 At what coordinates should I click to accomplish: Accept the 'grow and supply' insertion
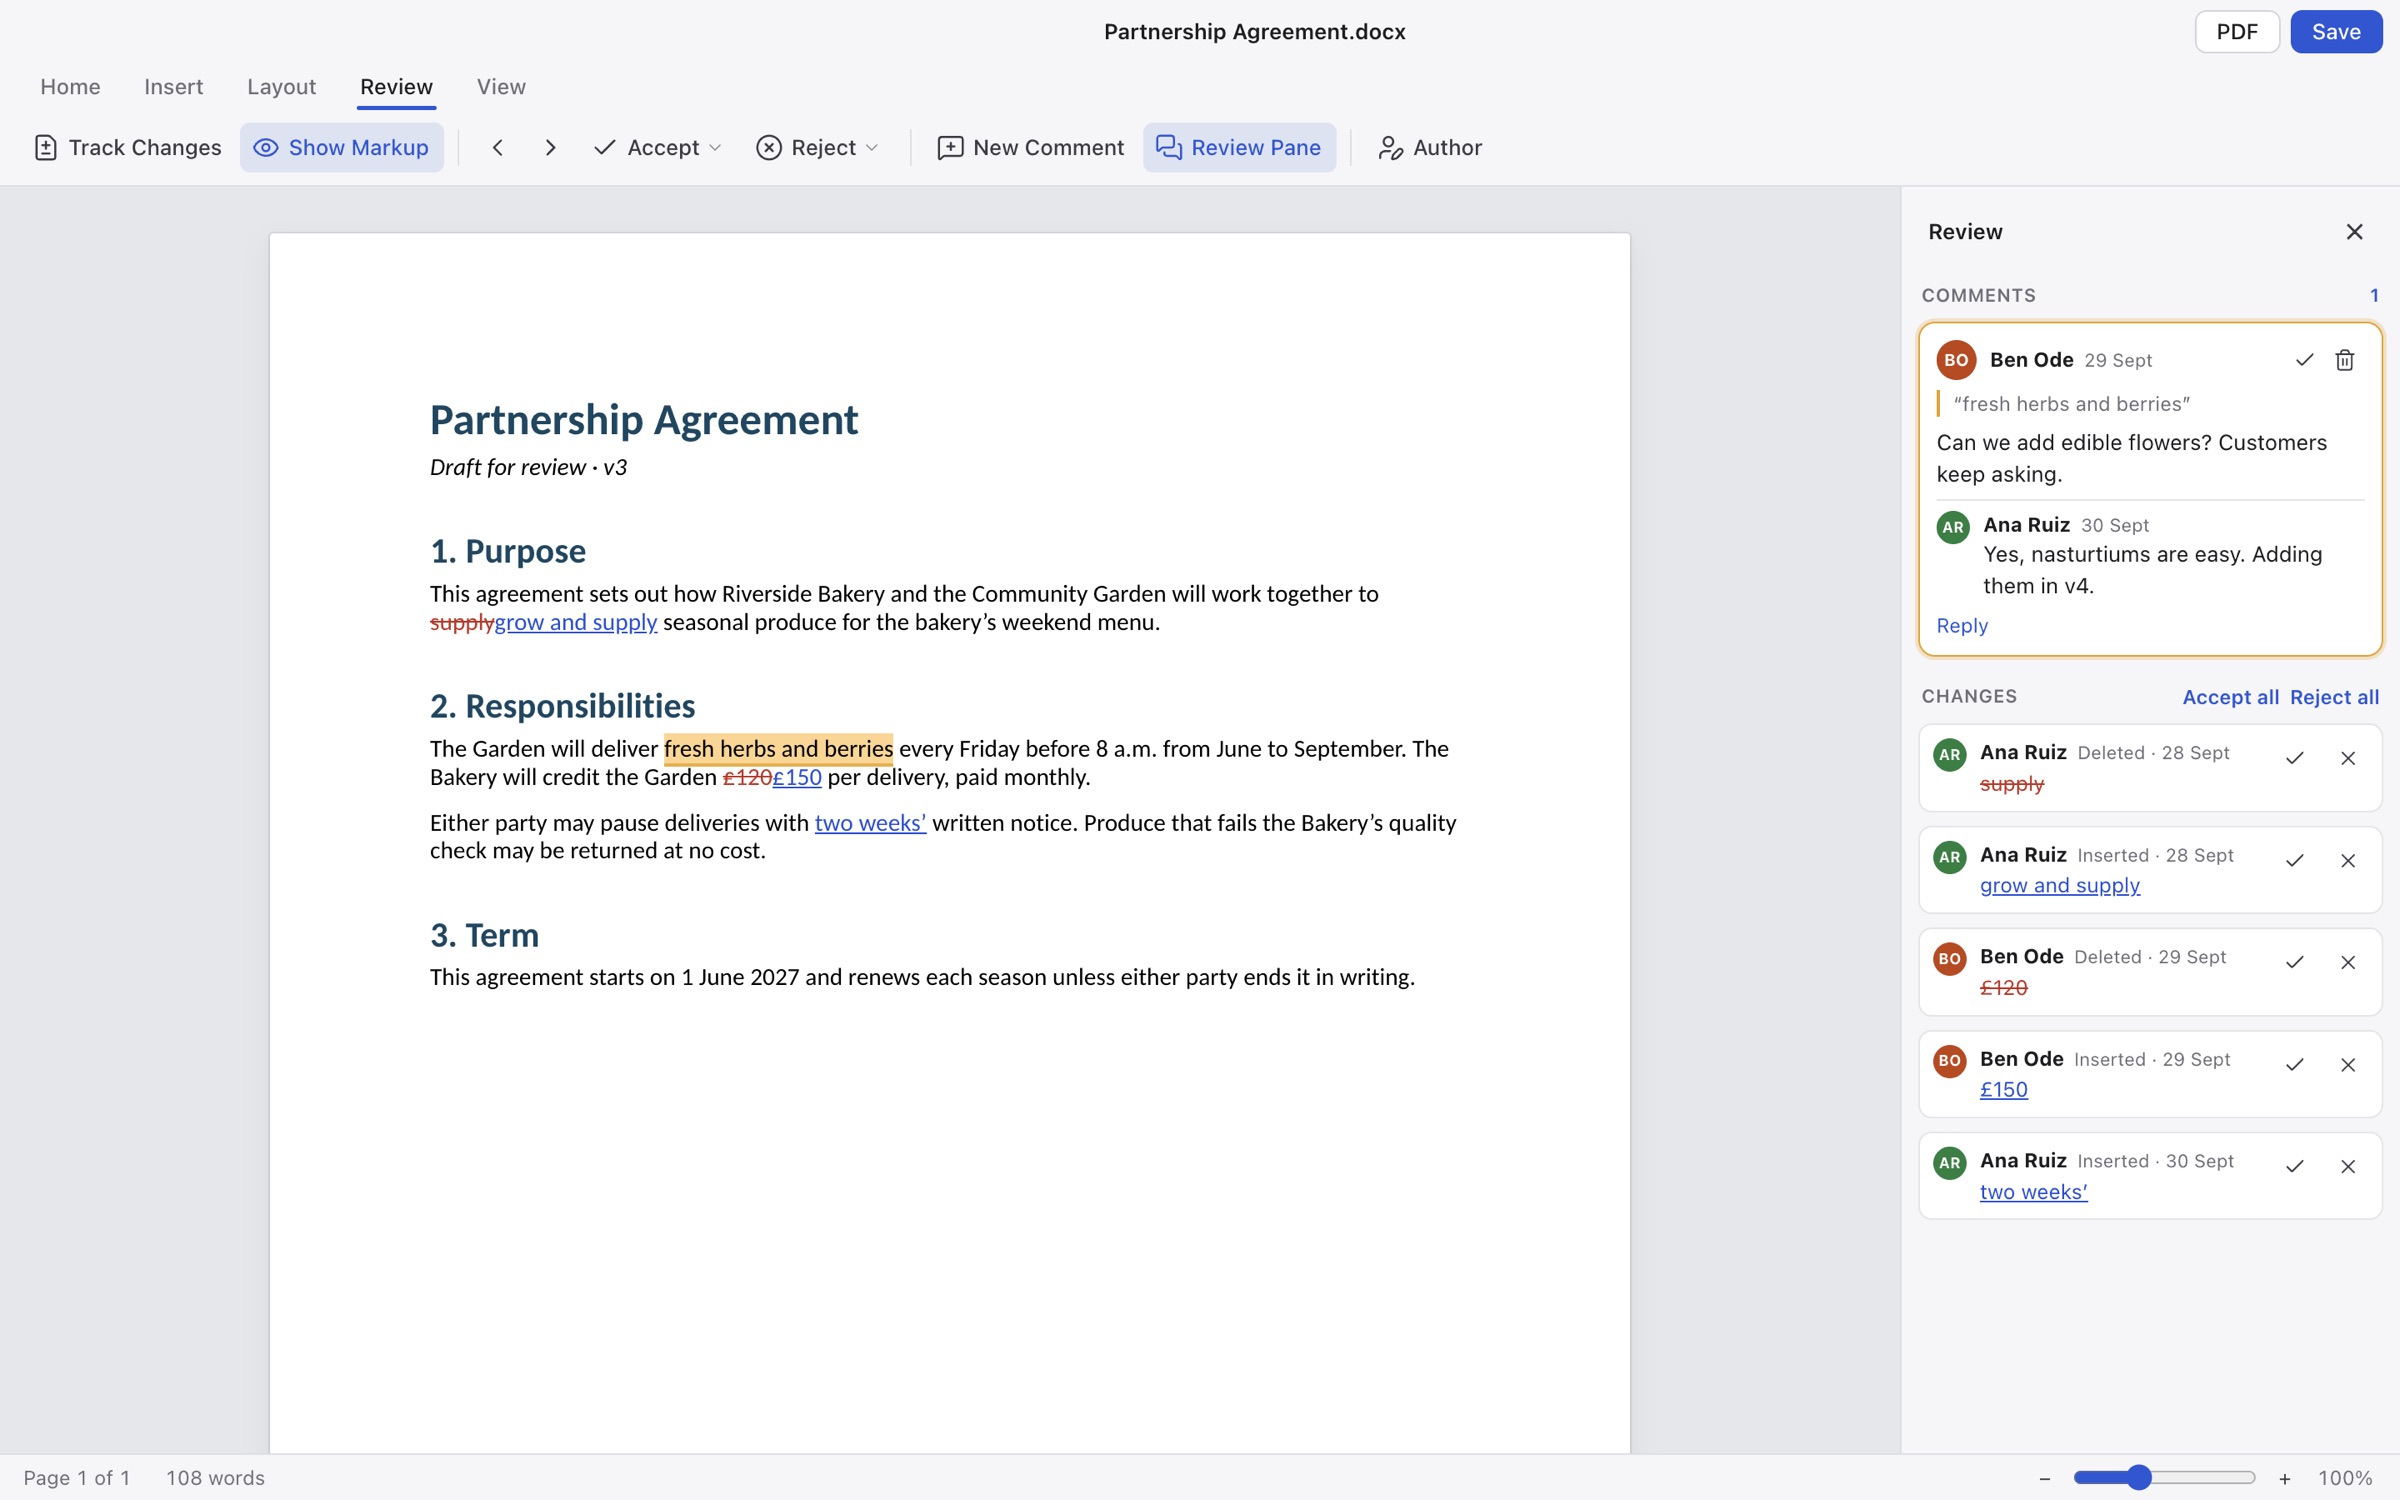(2294, 860)
